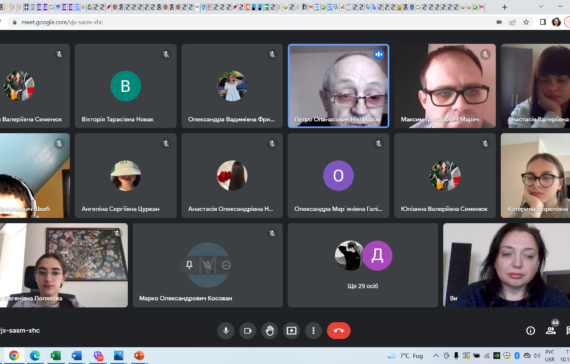Open the 'Ще 29 осіб' tile
Viewport: 570px width, 364px height.
[363, 265]
